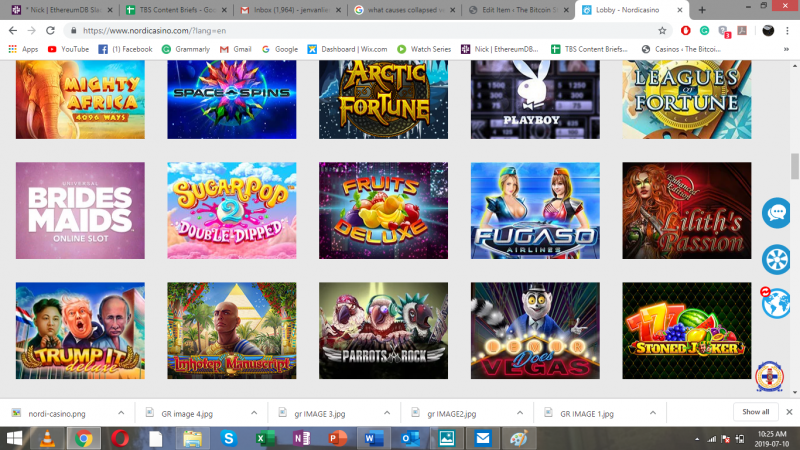Open Fruits Deluxe game thumbnail
Screen dimensions: 800x450
tap(384, 210)
